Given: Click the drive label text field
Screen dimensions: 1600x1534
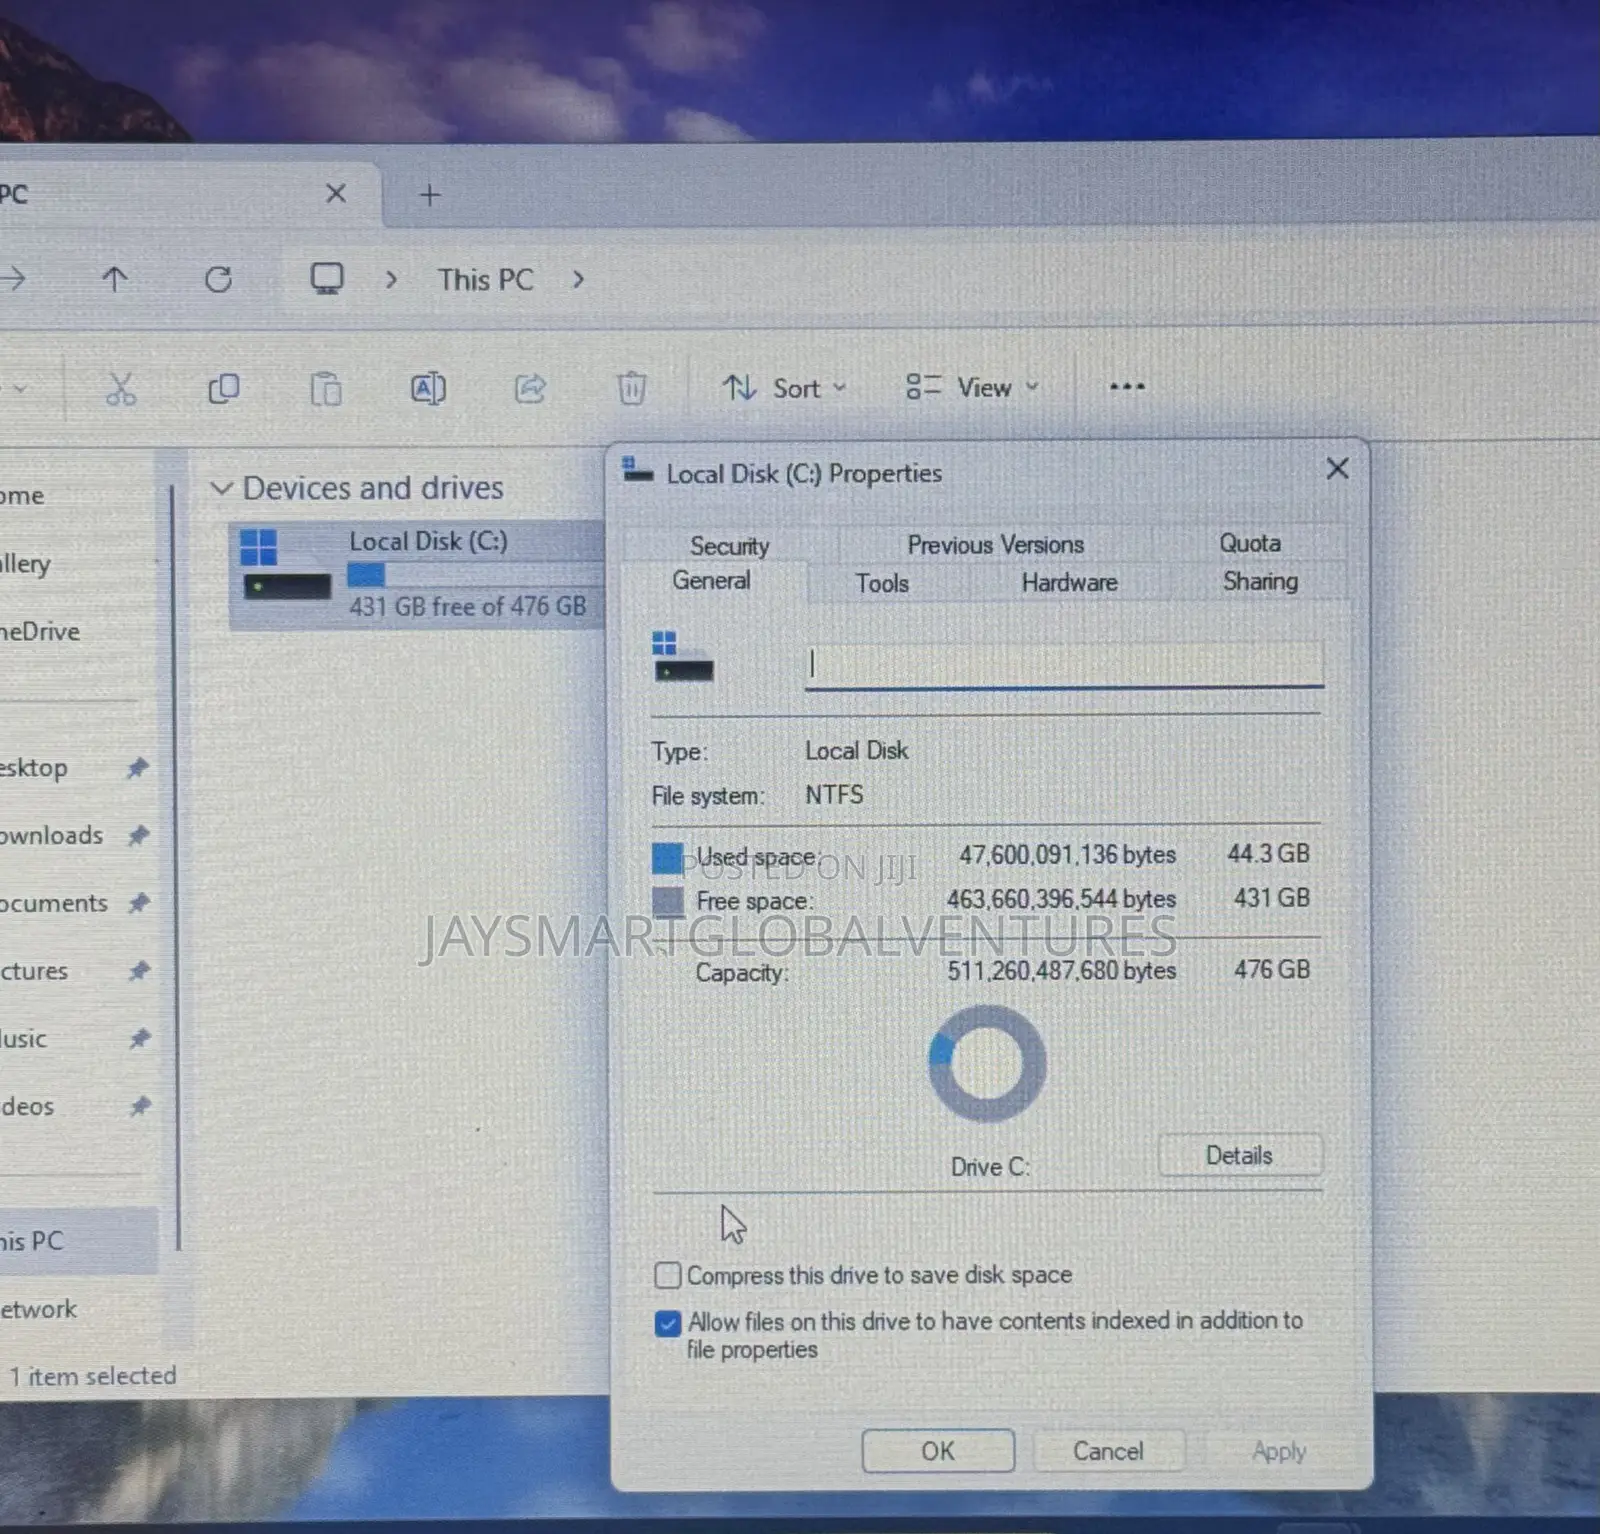Looking at the screenshot, I should click(x=1064, y=664).
